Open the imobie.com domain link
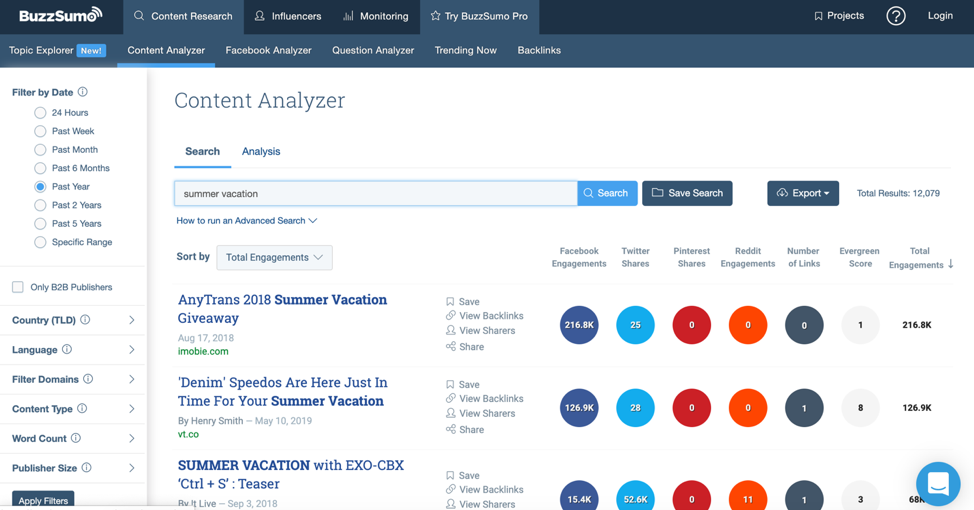Screen dimensions: 974x510 click(x=203, y=351)
